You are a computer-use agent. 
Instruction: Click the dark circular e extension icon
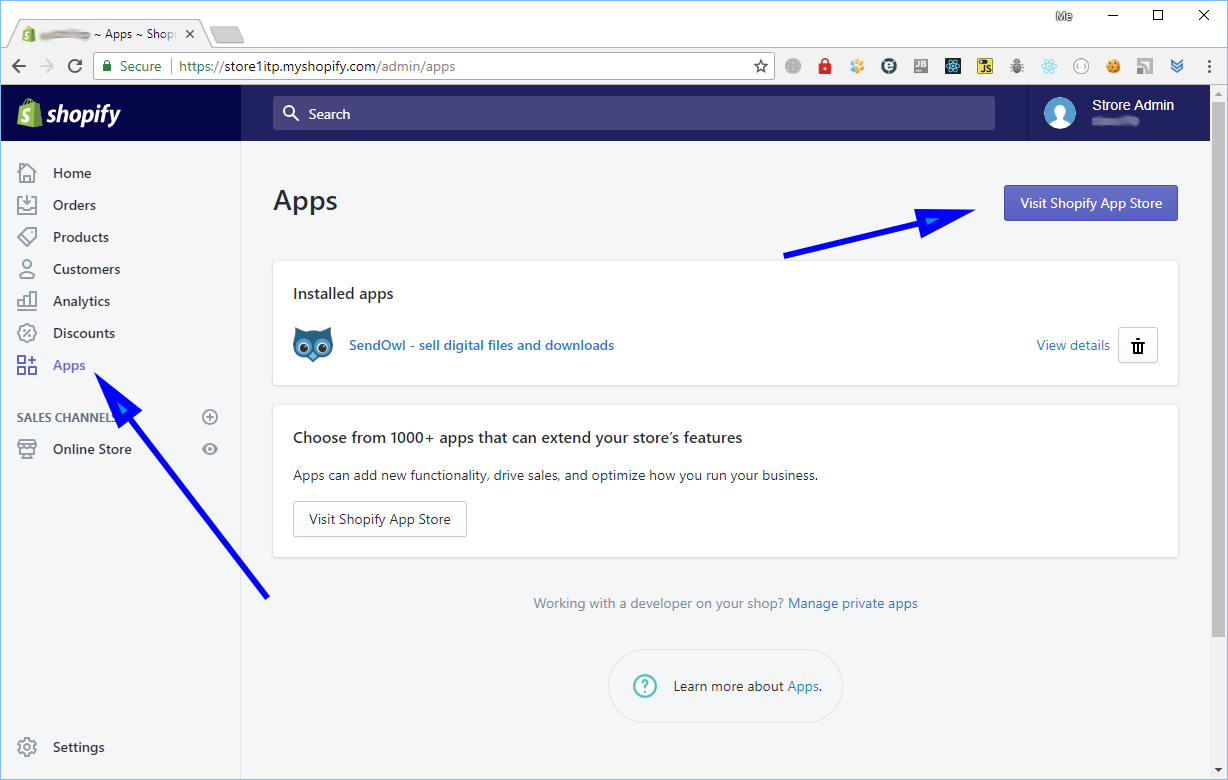[889, 66]
